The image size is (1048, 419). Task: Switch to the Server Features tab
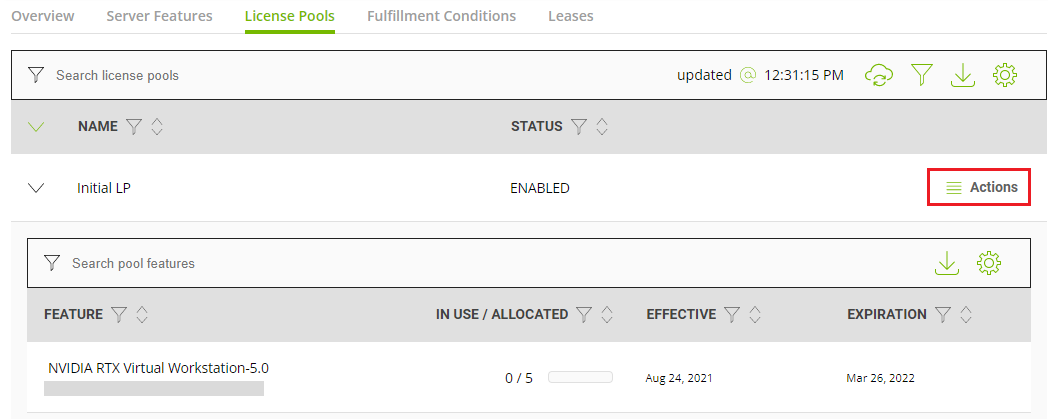(159, 16)
